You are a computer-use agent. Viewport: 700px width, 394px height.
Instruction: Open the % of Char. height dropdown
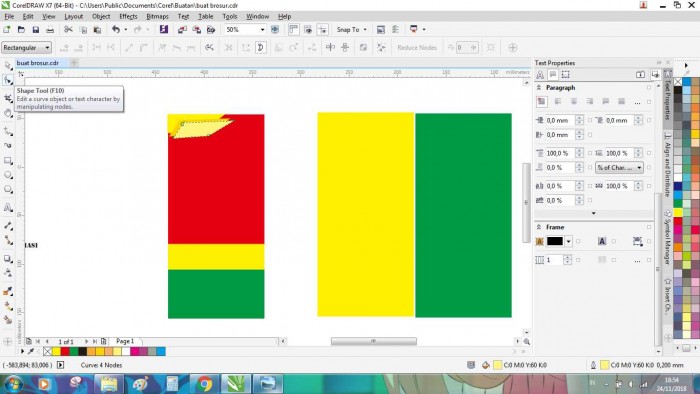pos(619,167)
